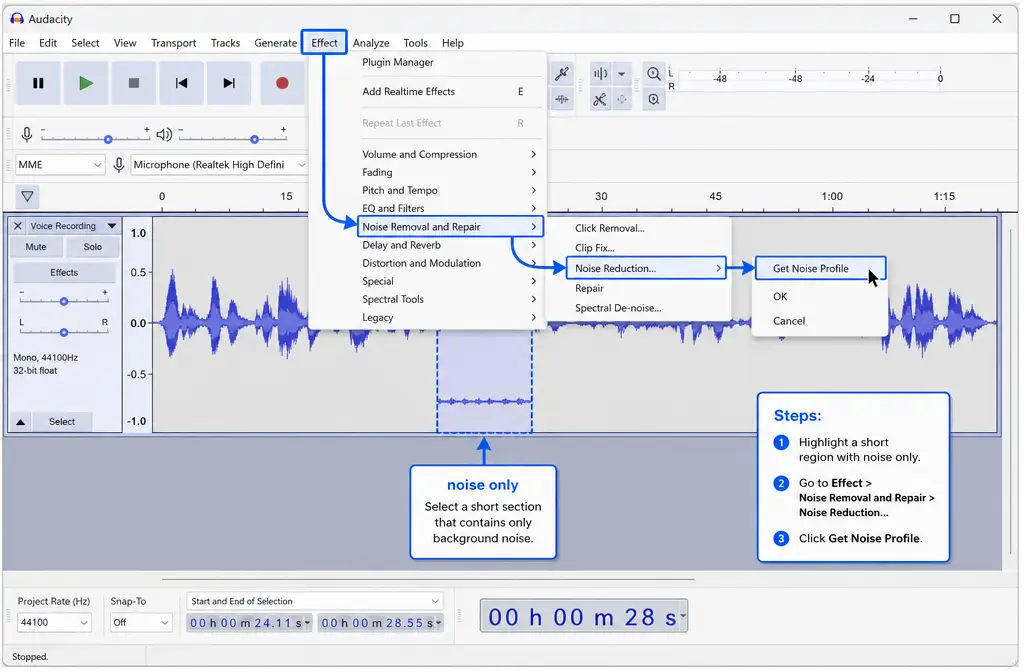Open the format arrow on the selection end time
This screenshot has width=1024, height=672.
438,623
